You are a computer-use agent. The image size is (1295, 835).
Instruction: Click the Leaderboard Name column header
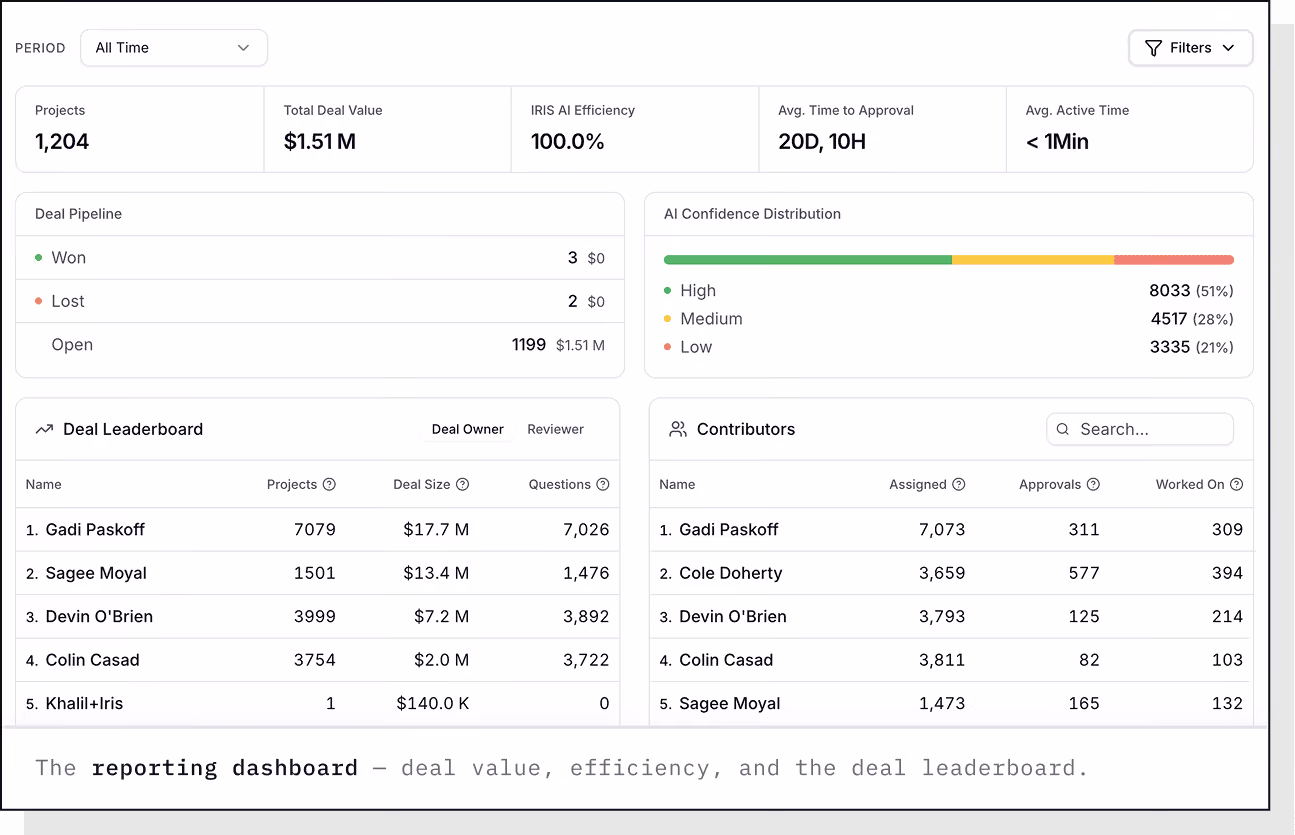coord(44,484)
